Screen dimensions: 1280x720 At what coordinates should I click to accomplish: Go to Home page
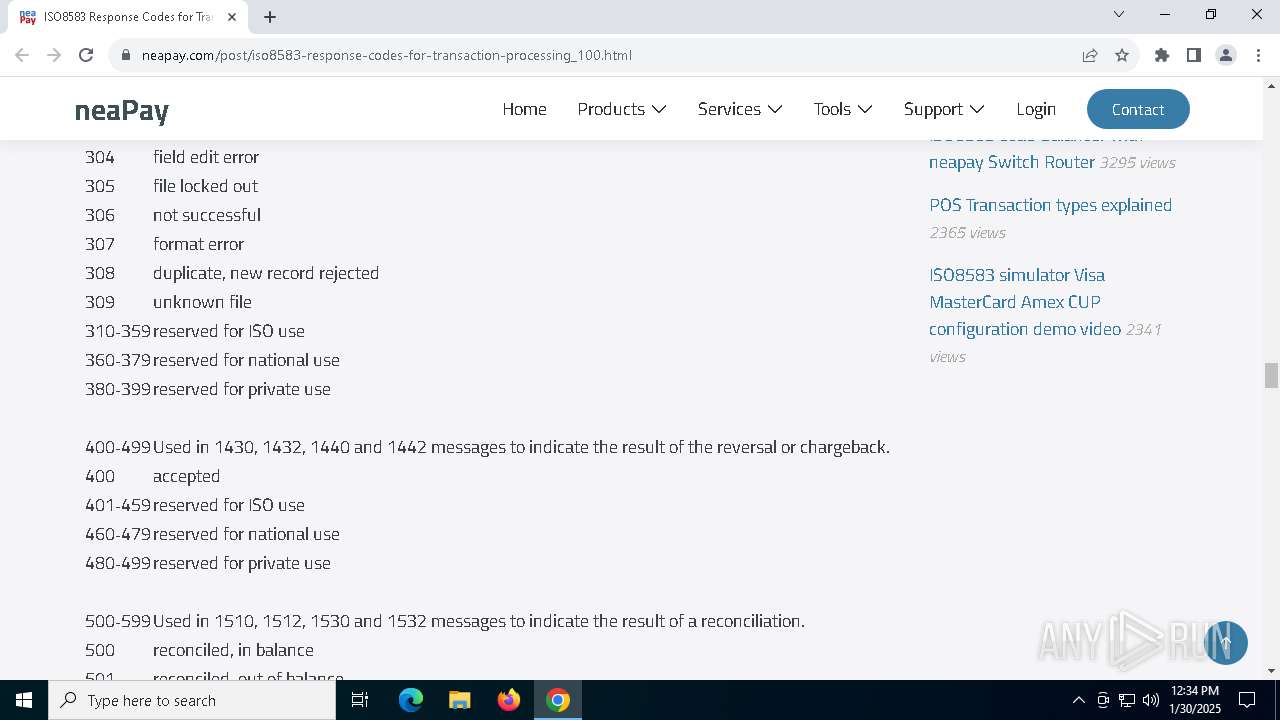coord(524,109)
